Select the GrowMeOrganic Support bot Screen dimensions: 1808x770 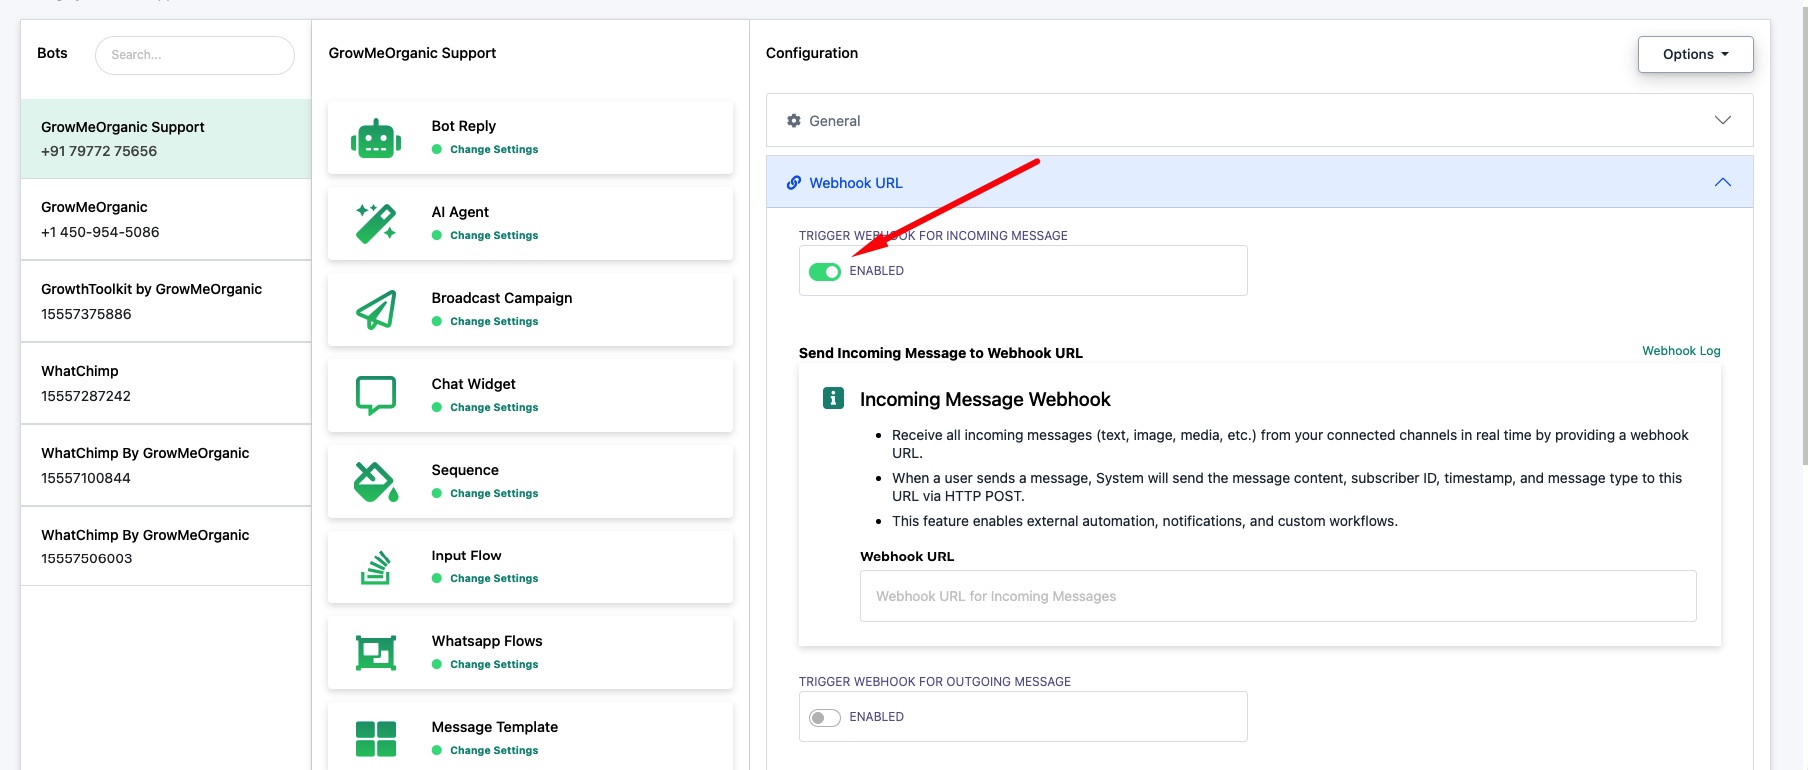tap(166, 139)
